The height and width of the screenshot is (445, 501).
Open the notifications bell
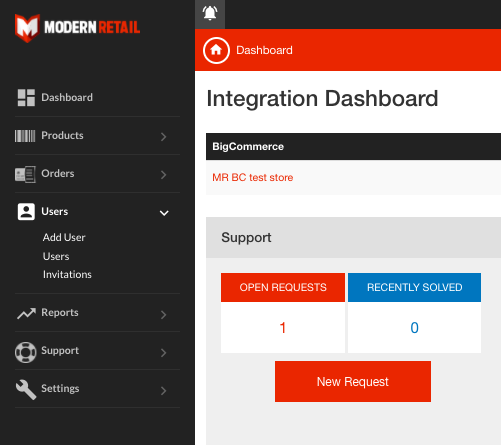(x=210, y=13)
